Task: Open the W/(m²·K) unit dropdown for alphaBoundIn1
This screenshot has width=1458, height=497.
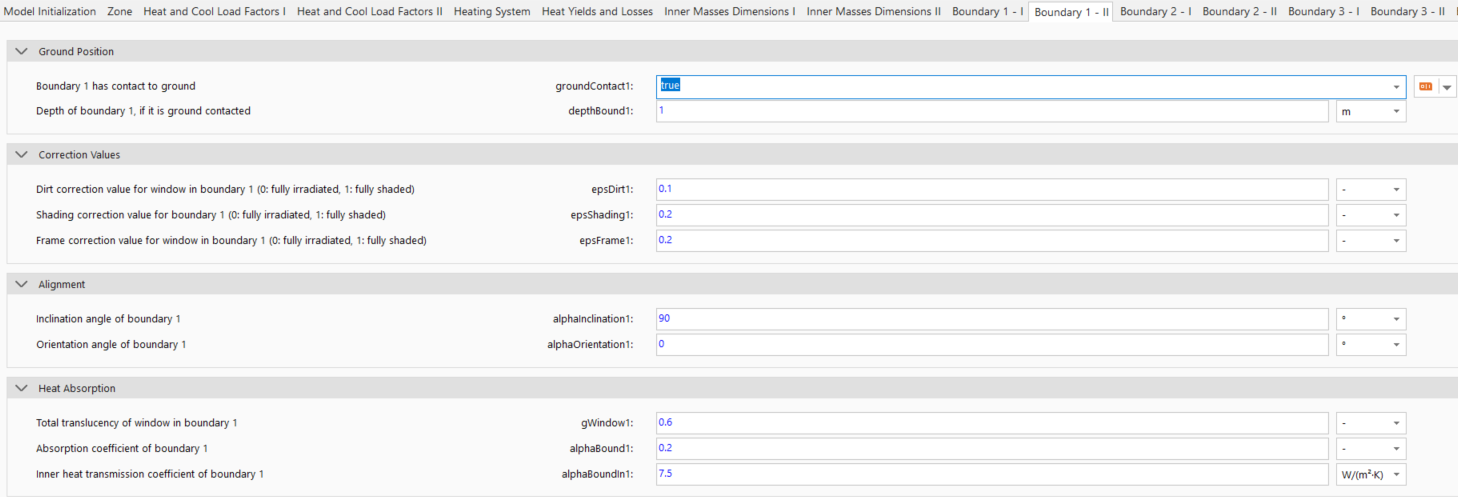Action: (1371, 474)
